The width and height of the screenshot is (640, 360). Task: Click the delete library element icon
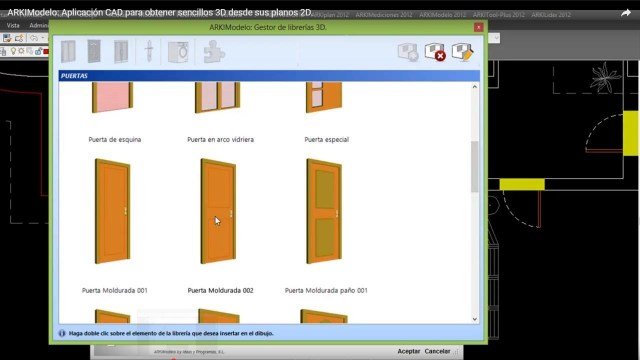click(x=435, y=52)
